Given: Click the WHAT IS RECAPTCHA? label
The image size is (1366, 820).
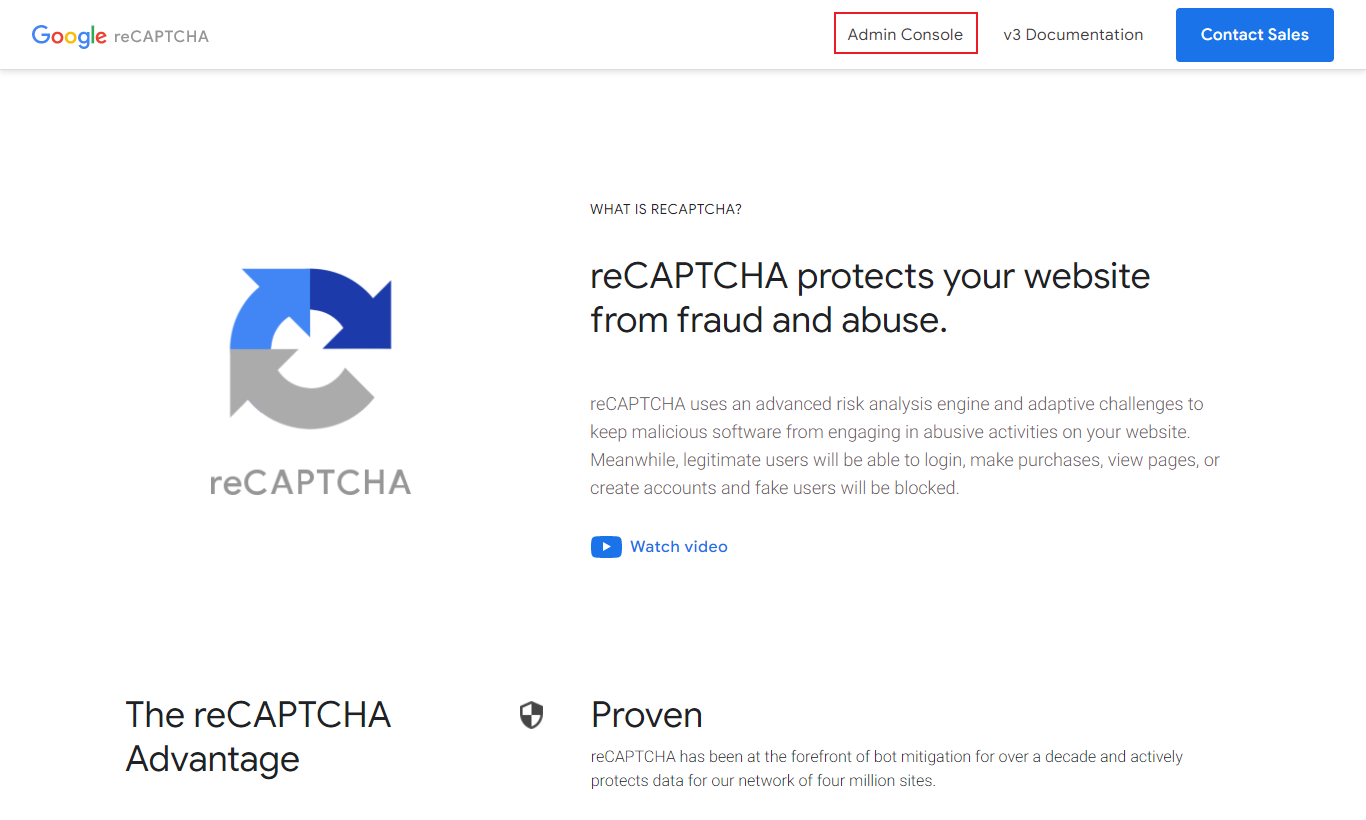Looking at the screenshot, I should (x=666, y=209).
